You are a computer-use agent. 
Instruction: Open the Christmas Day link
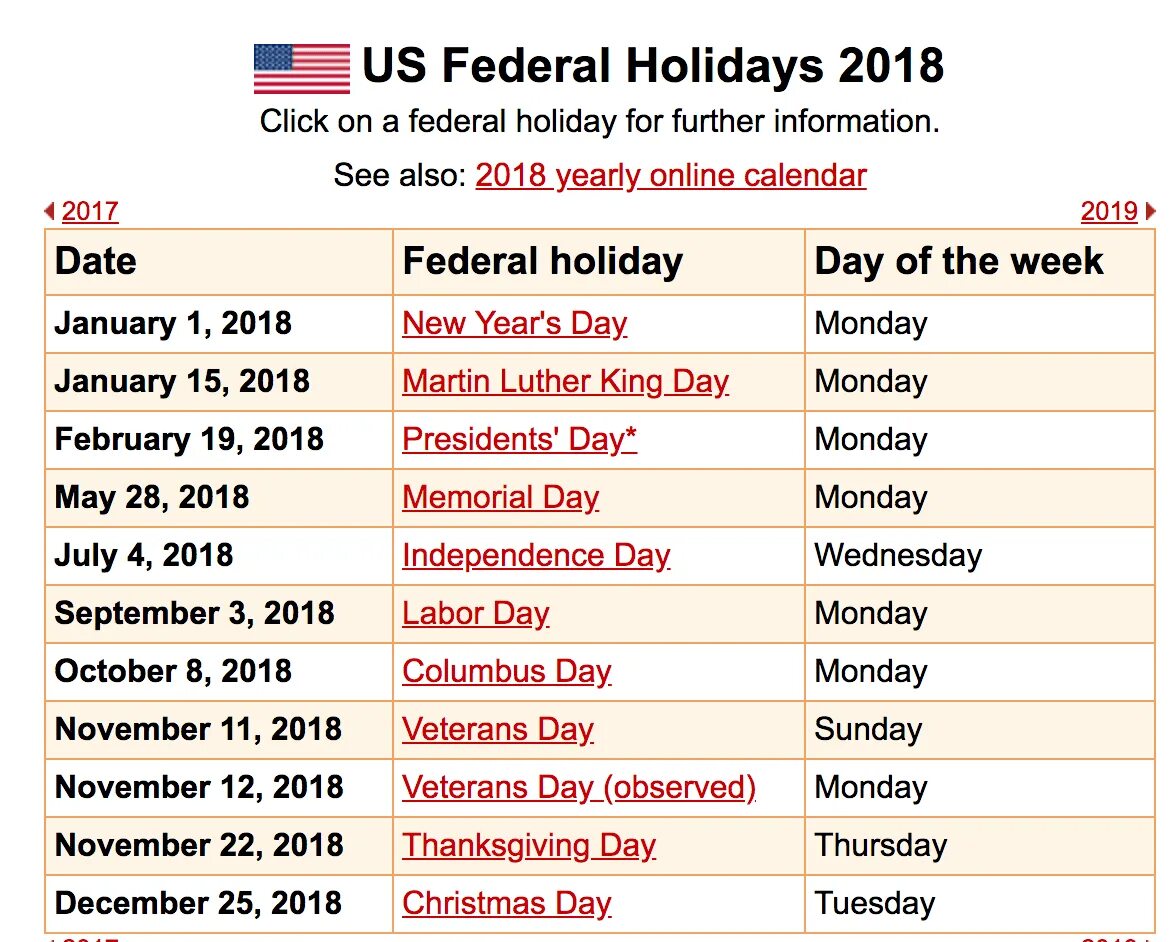point(506,903)
